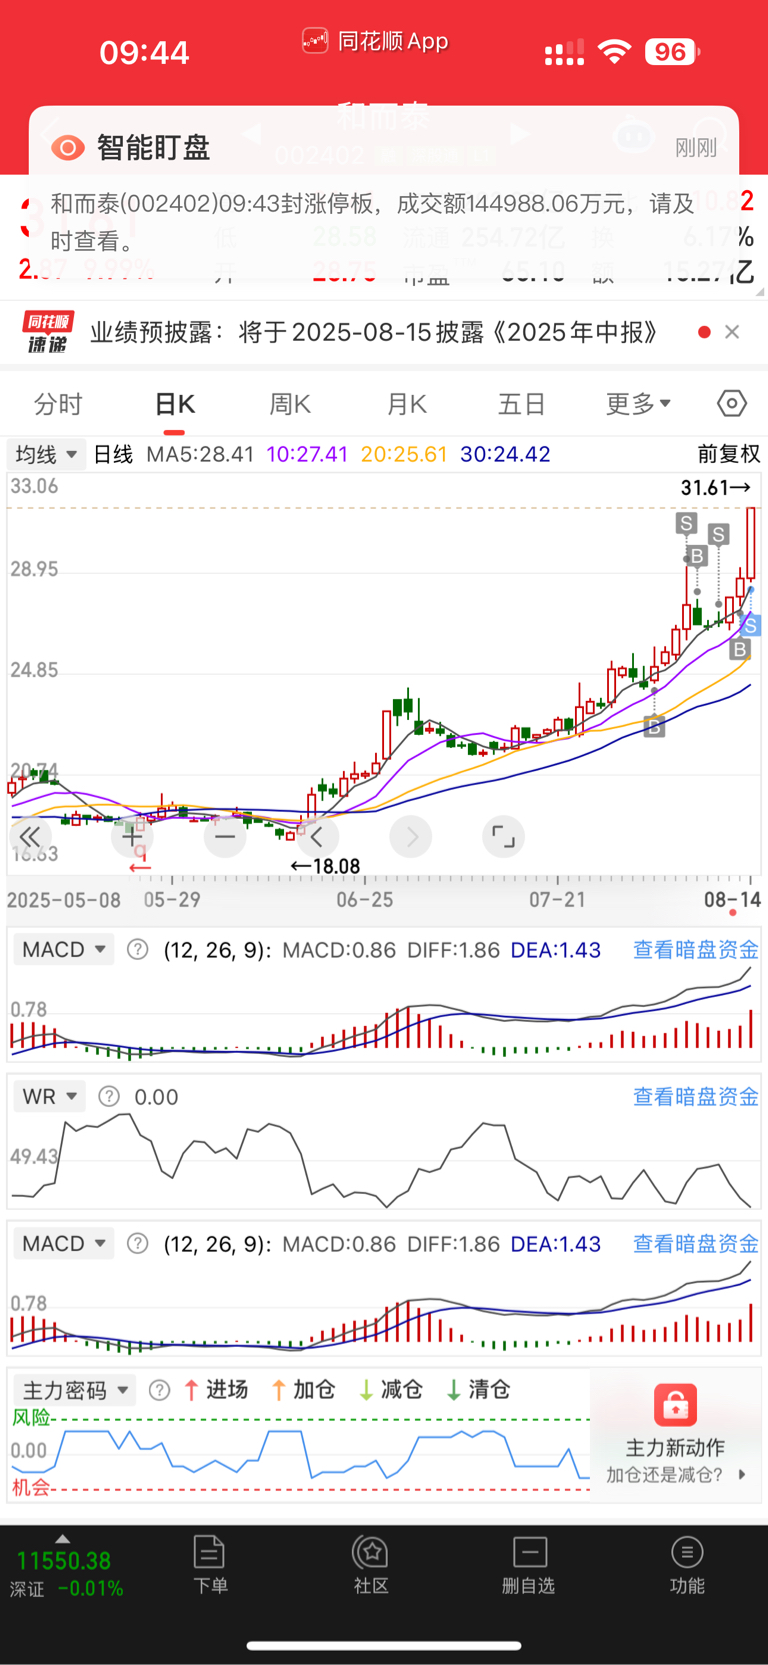The width and height of the screenshot is (768, 1665).
Task: Open the 五日 chart tab
Action: coord(521,404)
